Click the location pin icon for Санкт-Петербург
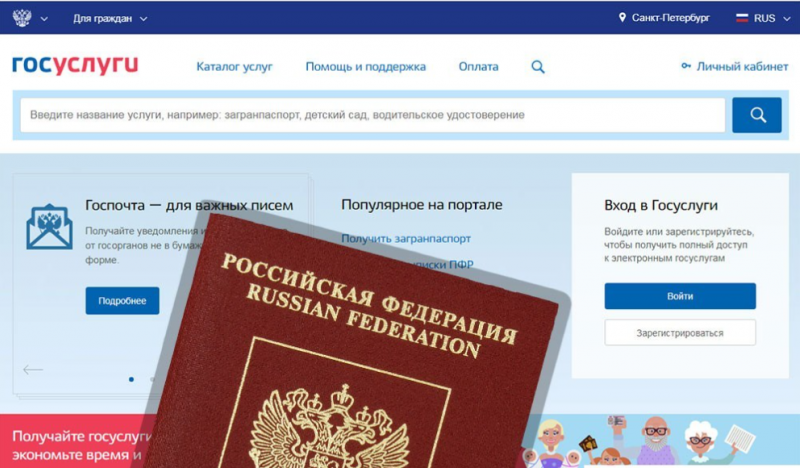Viewport: 800px width, 468px height. pyautogui.click(x=622, y=18)
